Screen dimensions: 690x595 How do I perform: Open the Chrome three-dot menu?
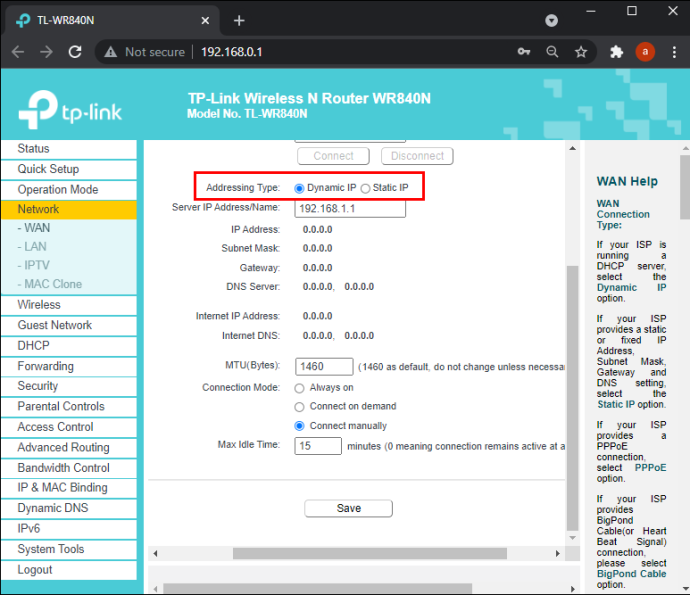coord(674,52)
